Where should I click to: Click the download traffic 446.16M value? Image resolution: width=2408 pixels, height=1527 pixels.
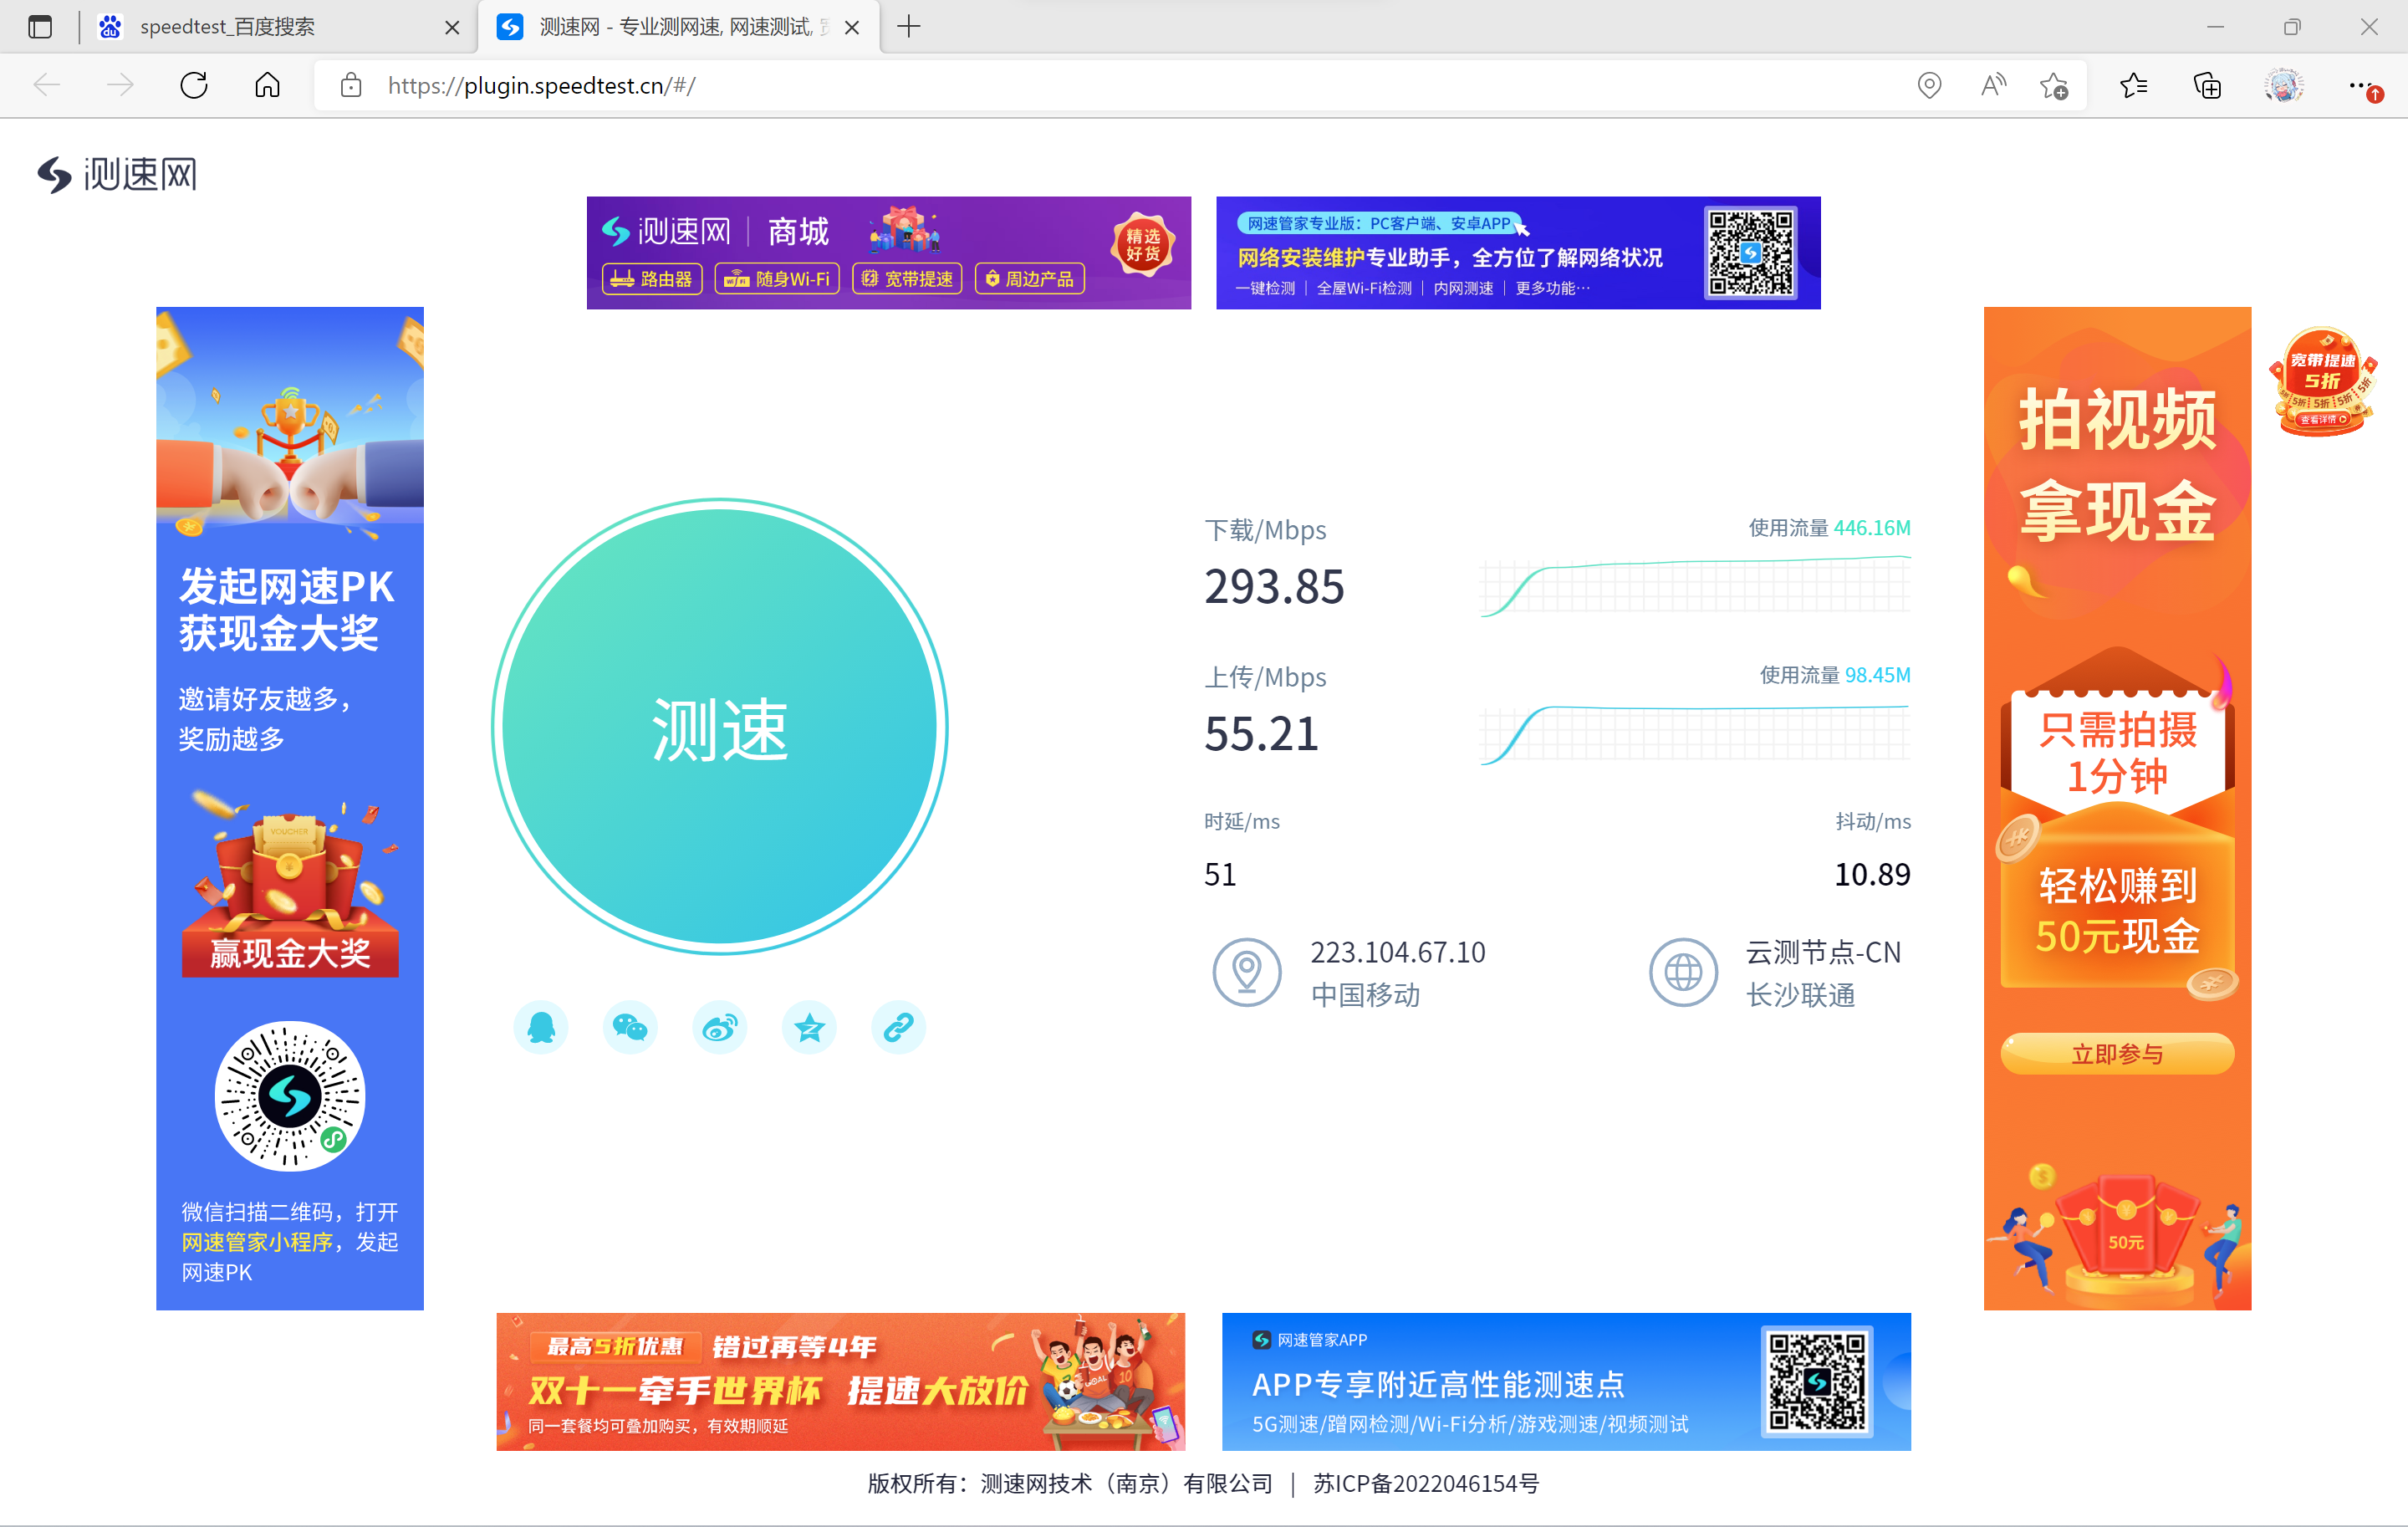[x=1872, y=528]
